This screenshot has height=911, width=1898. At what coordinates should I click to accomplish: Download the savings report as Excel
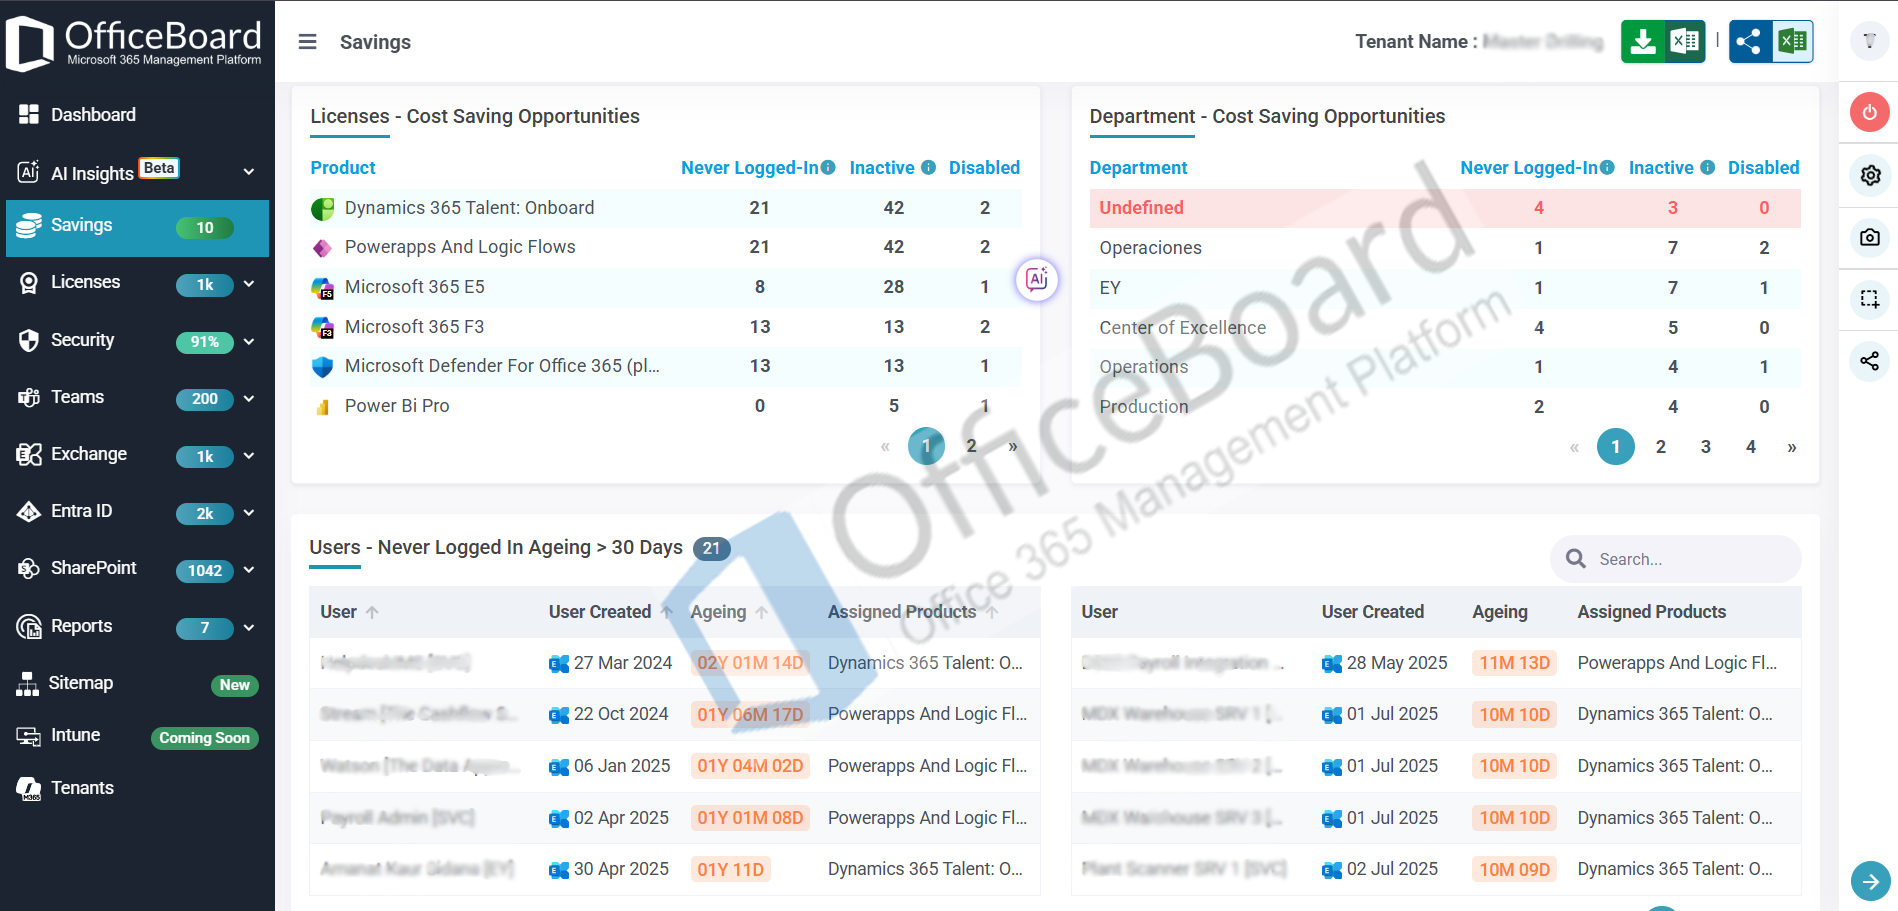pyautogui.click(x=1663, y=42)
